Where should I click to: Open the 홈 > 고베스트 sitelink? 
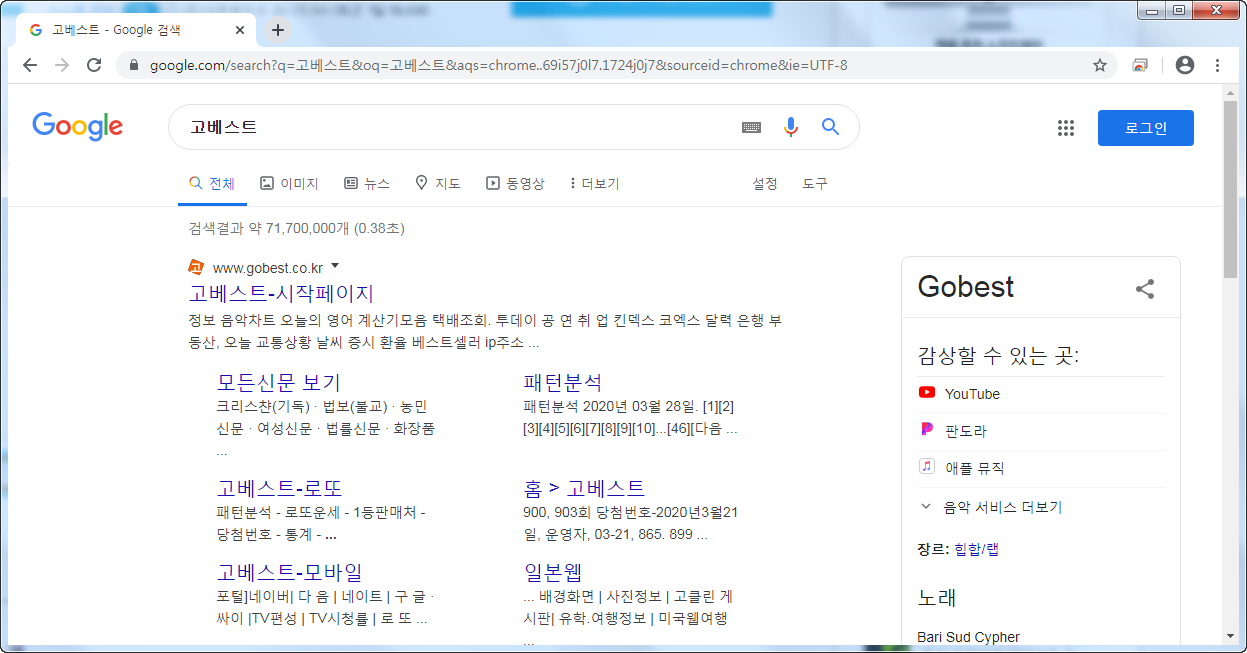tap(585, 489)
